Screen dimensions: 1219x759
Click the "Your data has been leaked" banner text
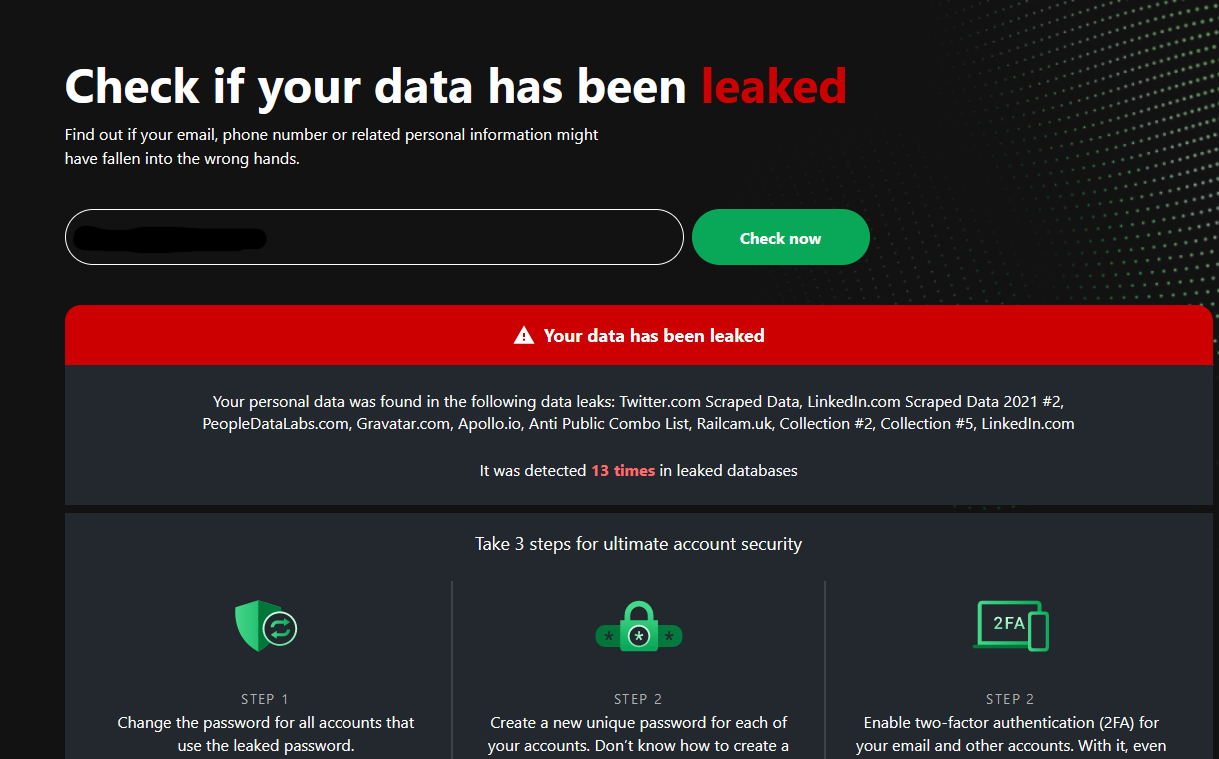point(654,336)
